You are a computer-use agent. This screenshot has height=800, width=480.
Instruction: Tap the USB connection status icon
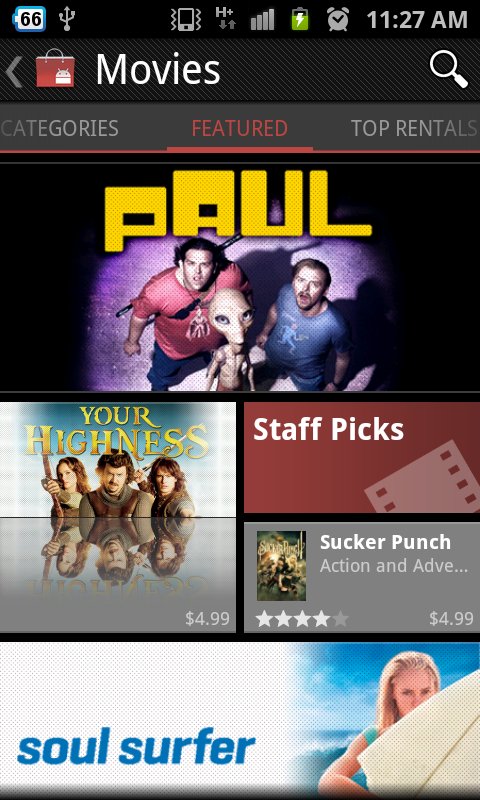click(x=67, y=19)
